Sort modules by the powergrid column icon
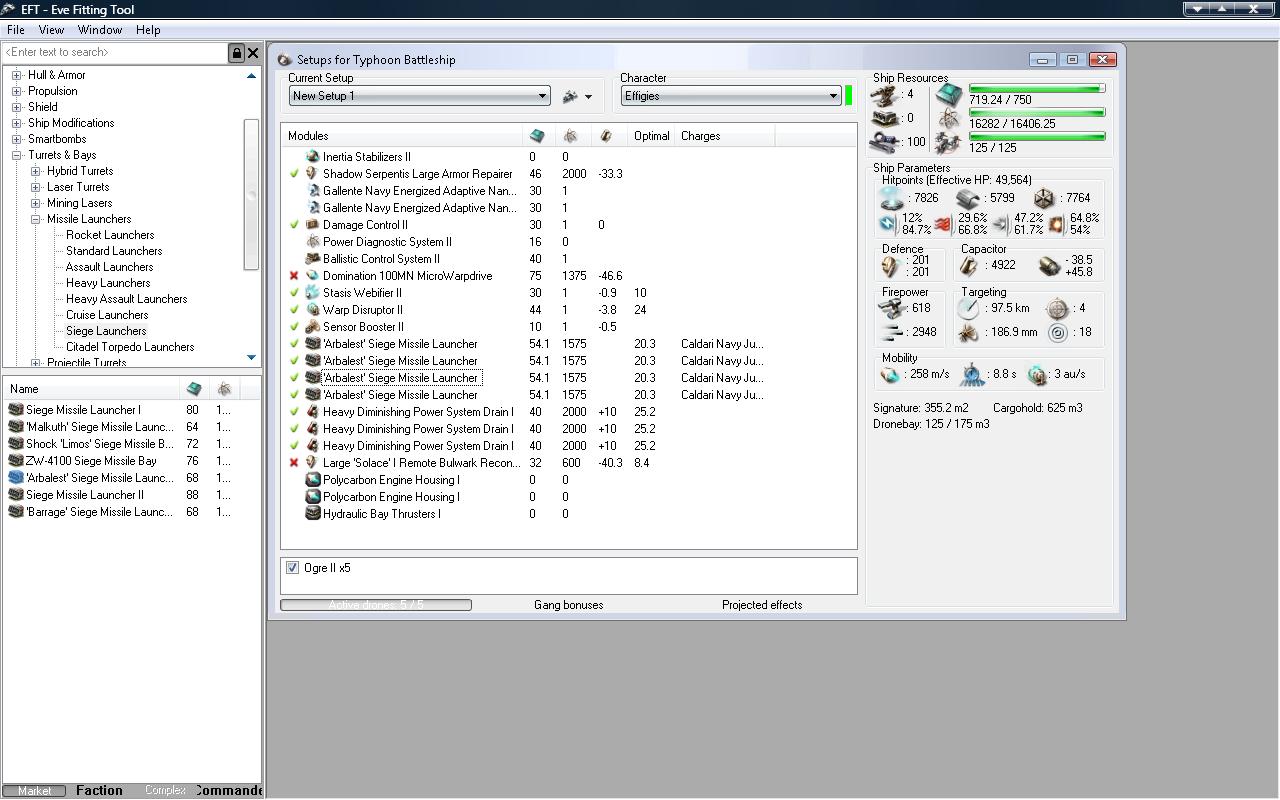Image resolution: width=1280 pixels, height=800 pixels. point(571,136)
